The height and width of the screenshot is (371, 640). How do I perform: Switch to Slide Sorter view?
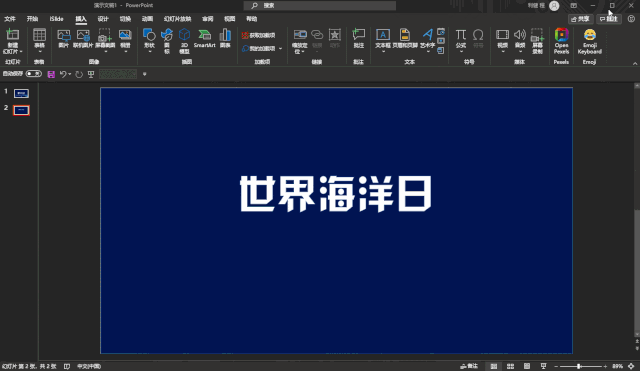point(510,366)
